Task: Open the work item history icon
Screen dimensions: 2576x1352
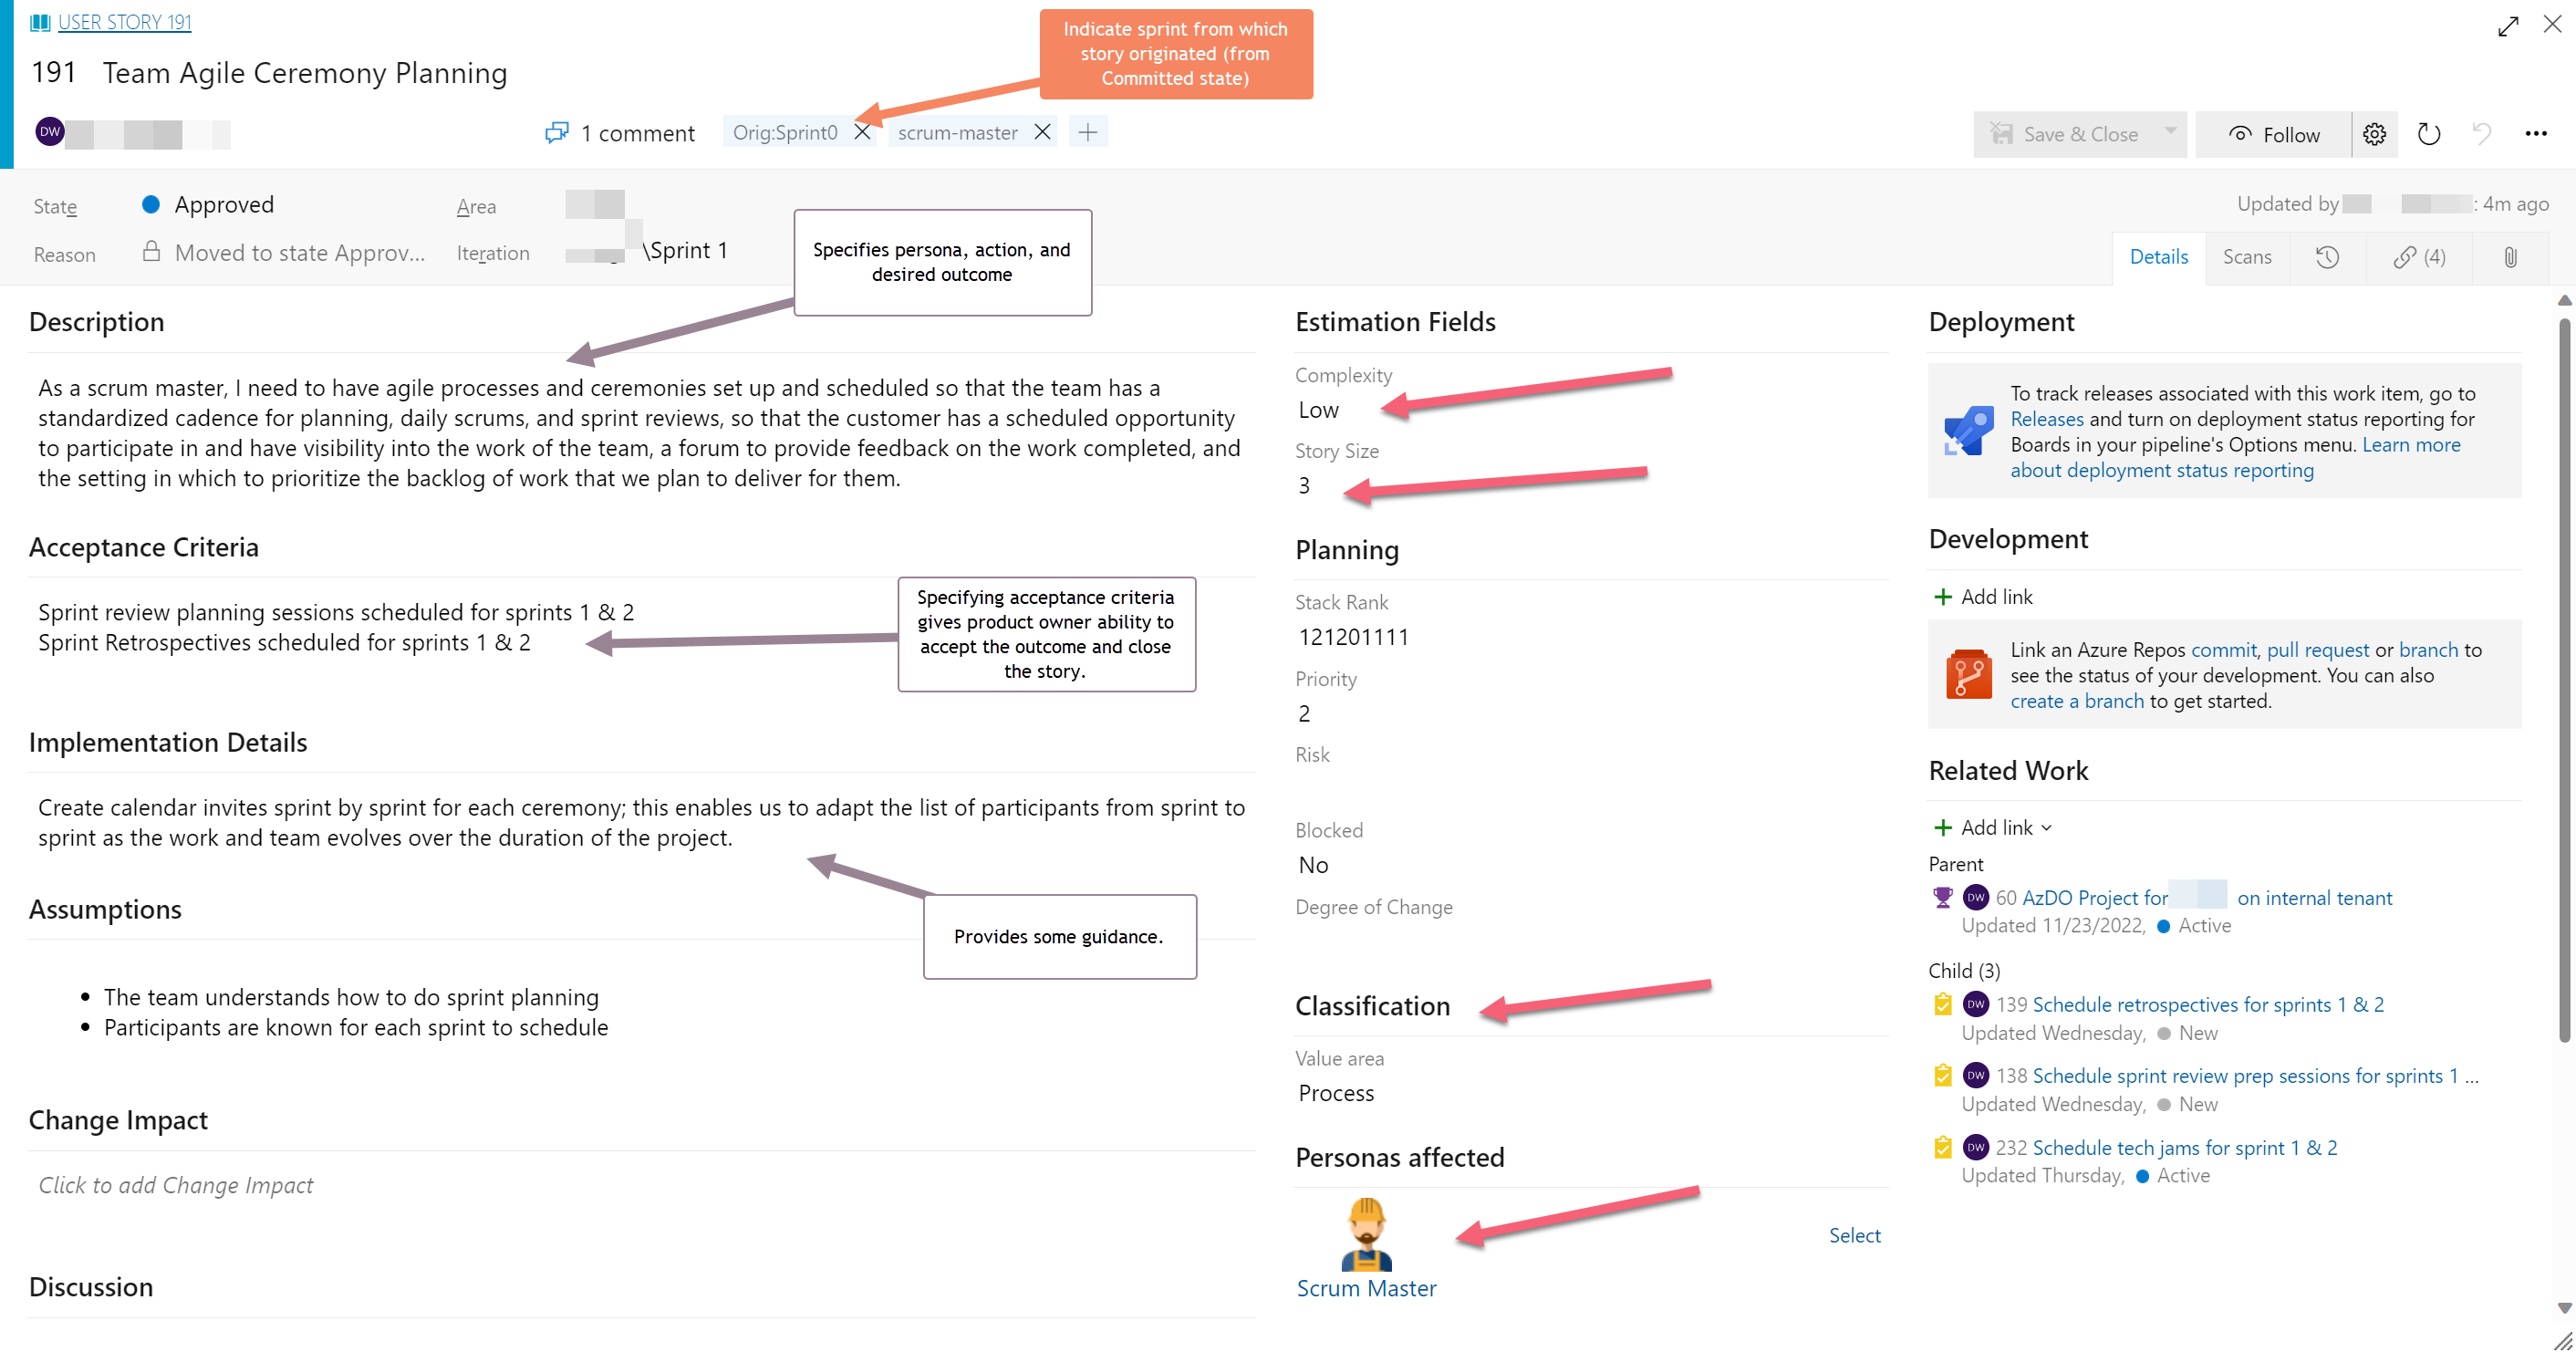Action: pyautogui.click(x=2327, y=257)
